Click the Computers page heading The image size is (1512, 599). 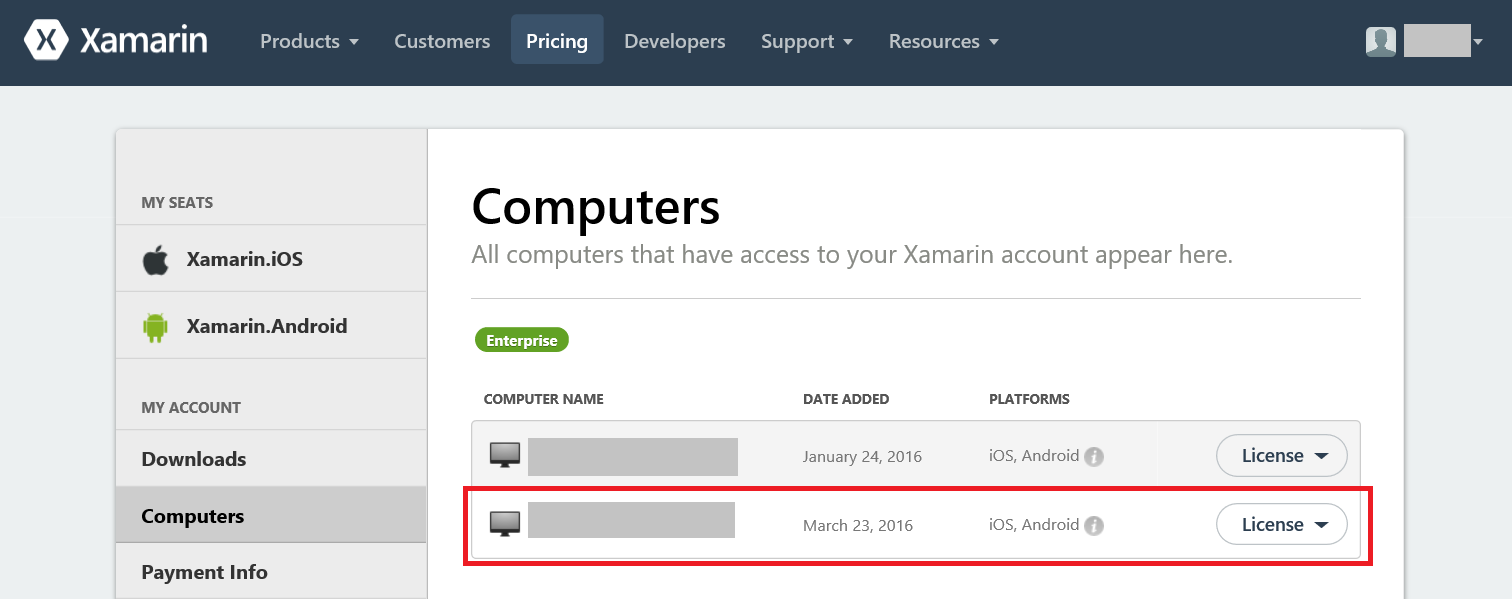point(596,207)
